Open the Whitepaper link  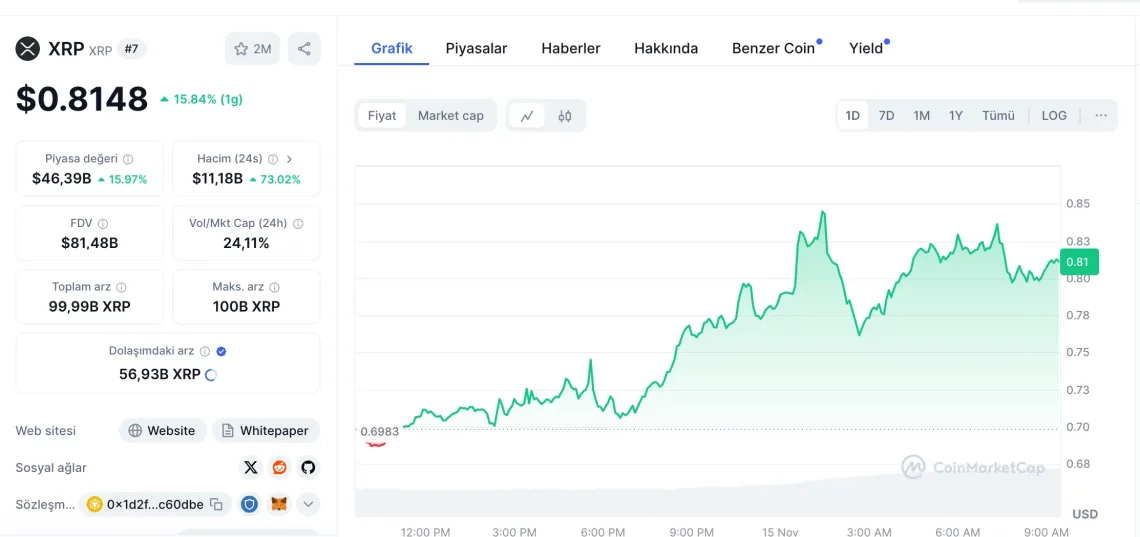point(266,430)
